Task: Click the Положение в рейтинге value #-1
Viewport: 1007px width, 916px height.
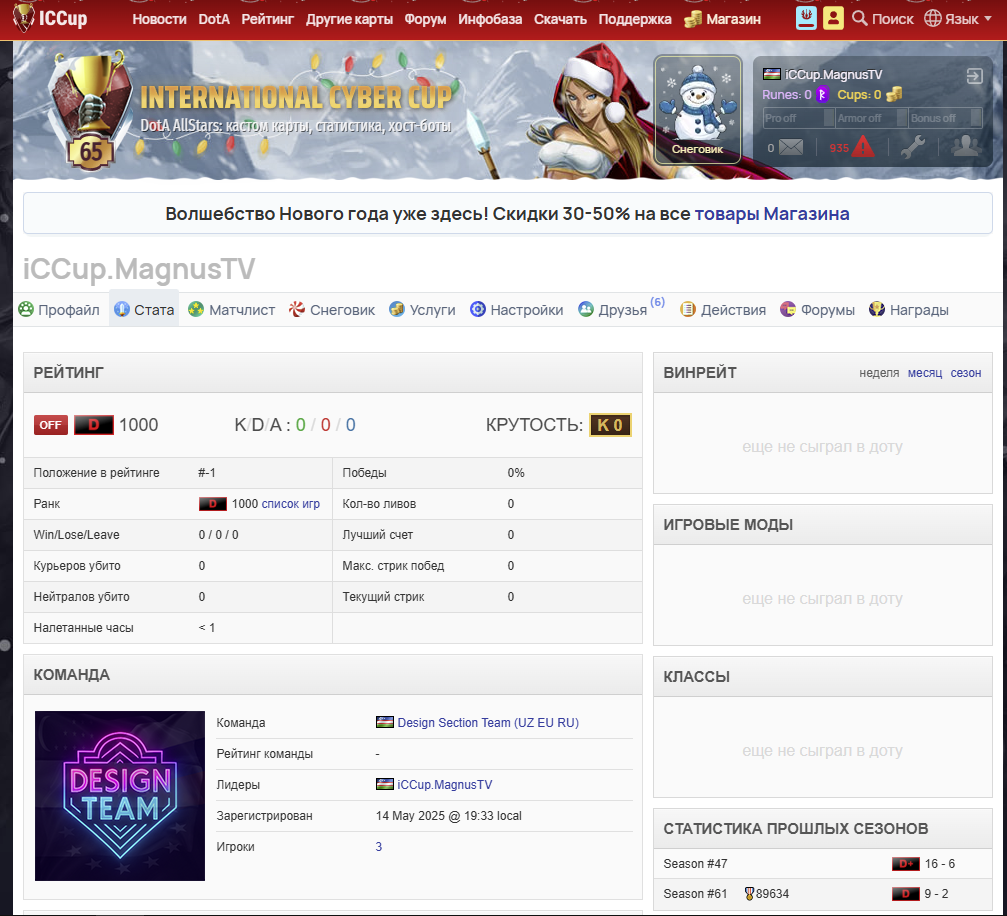Action: pos(207,473)
